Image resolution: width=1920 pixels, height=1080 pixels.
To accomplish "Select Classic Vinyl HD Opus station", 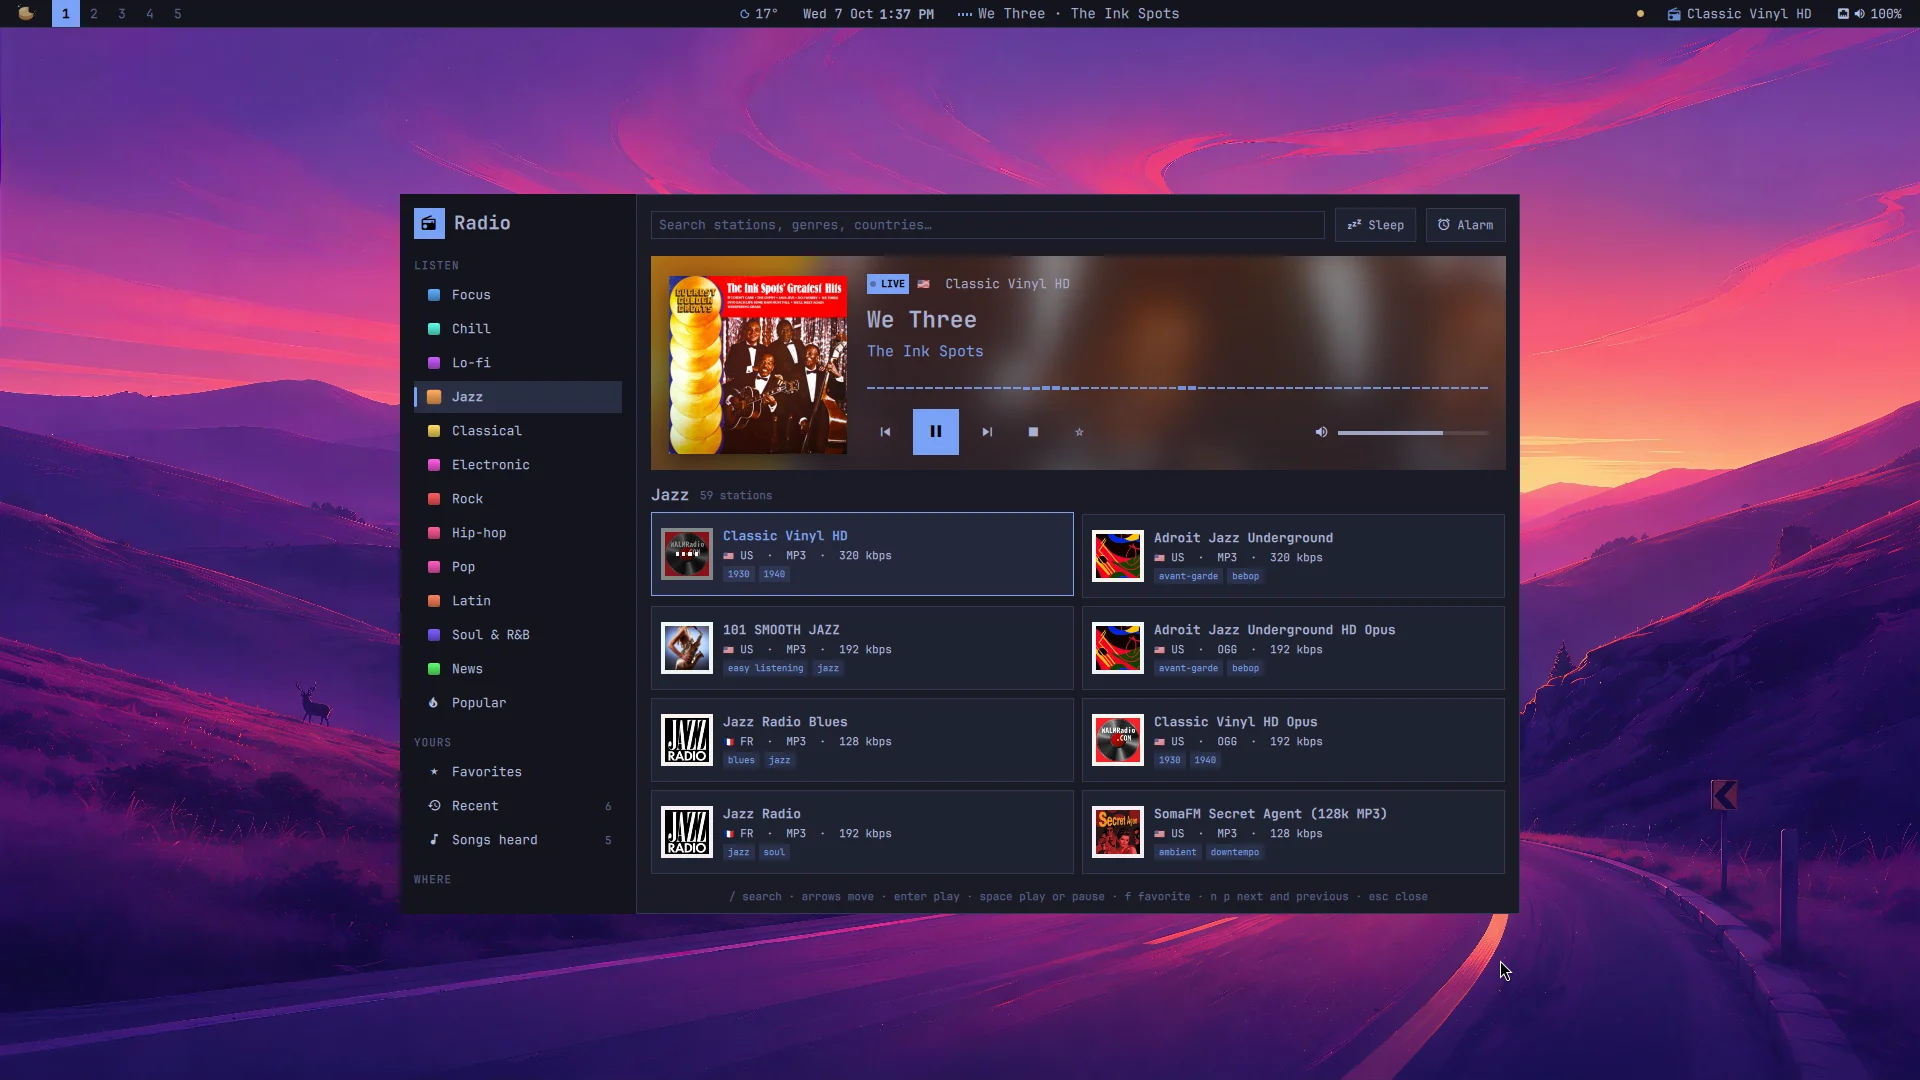I will point(1293,740).
